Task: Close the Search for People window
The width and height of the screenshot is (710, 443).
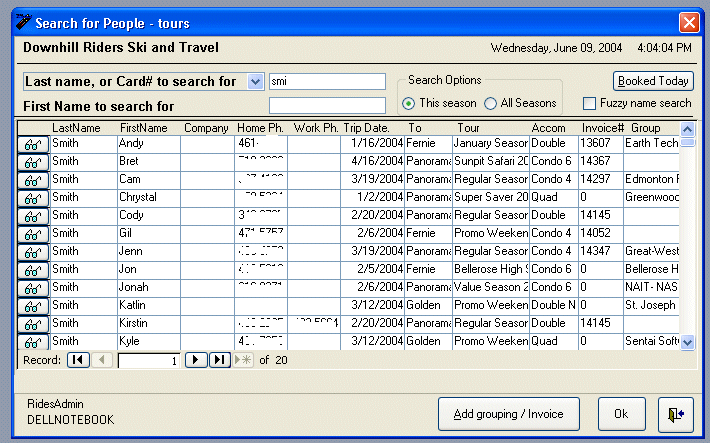Action: 689,22
